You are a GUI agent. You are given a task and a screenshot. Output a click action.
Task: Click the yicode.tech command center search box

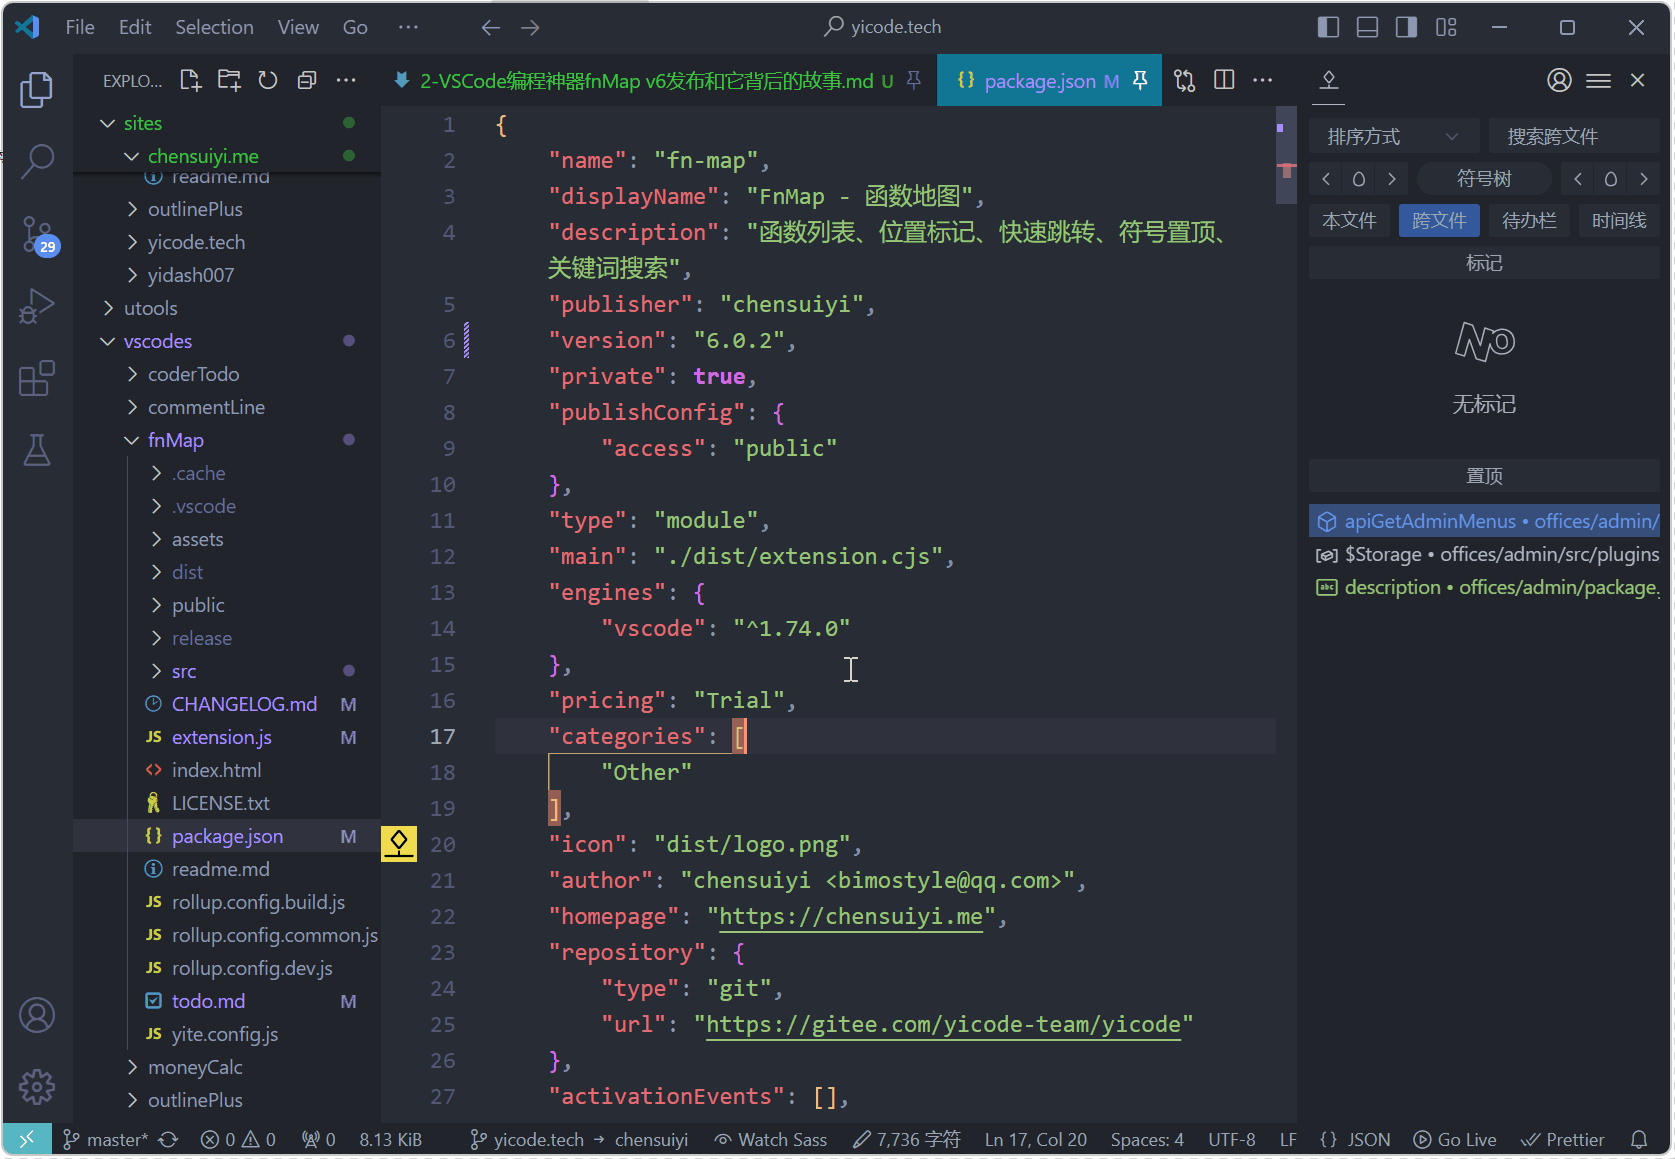click(x=882, y=27)
